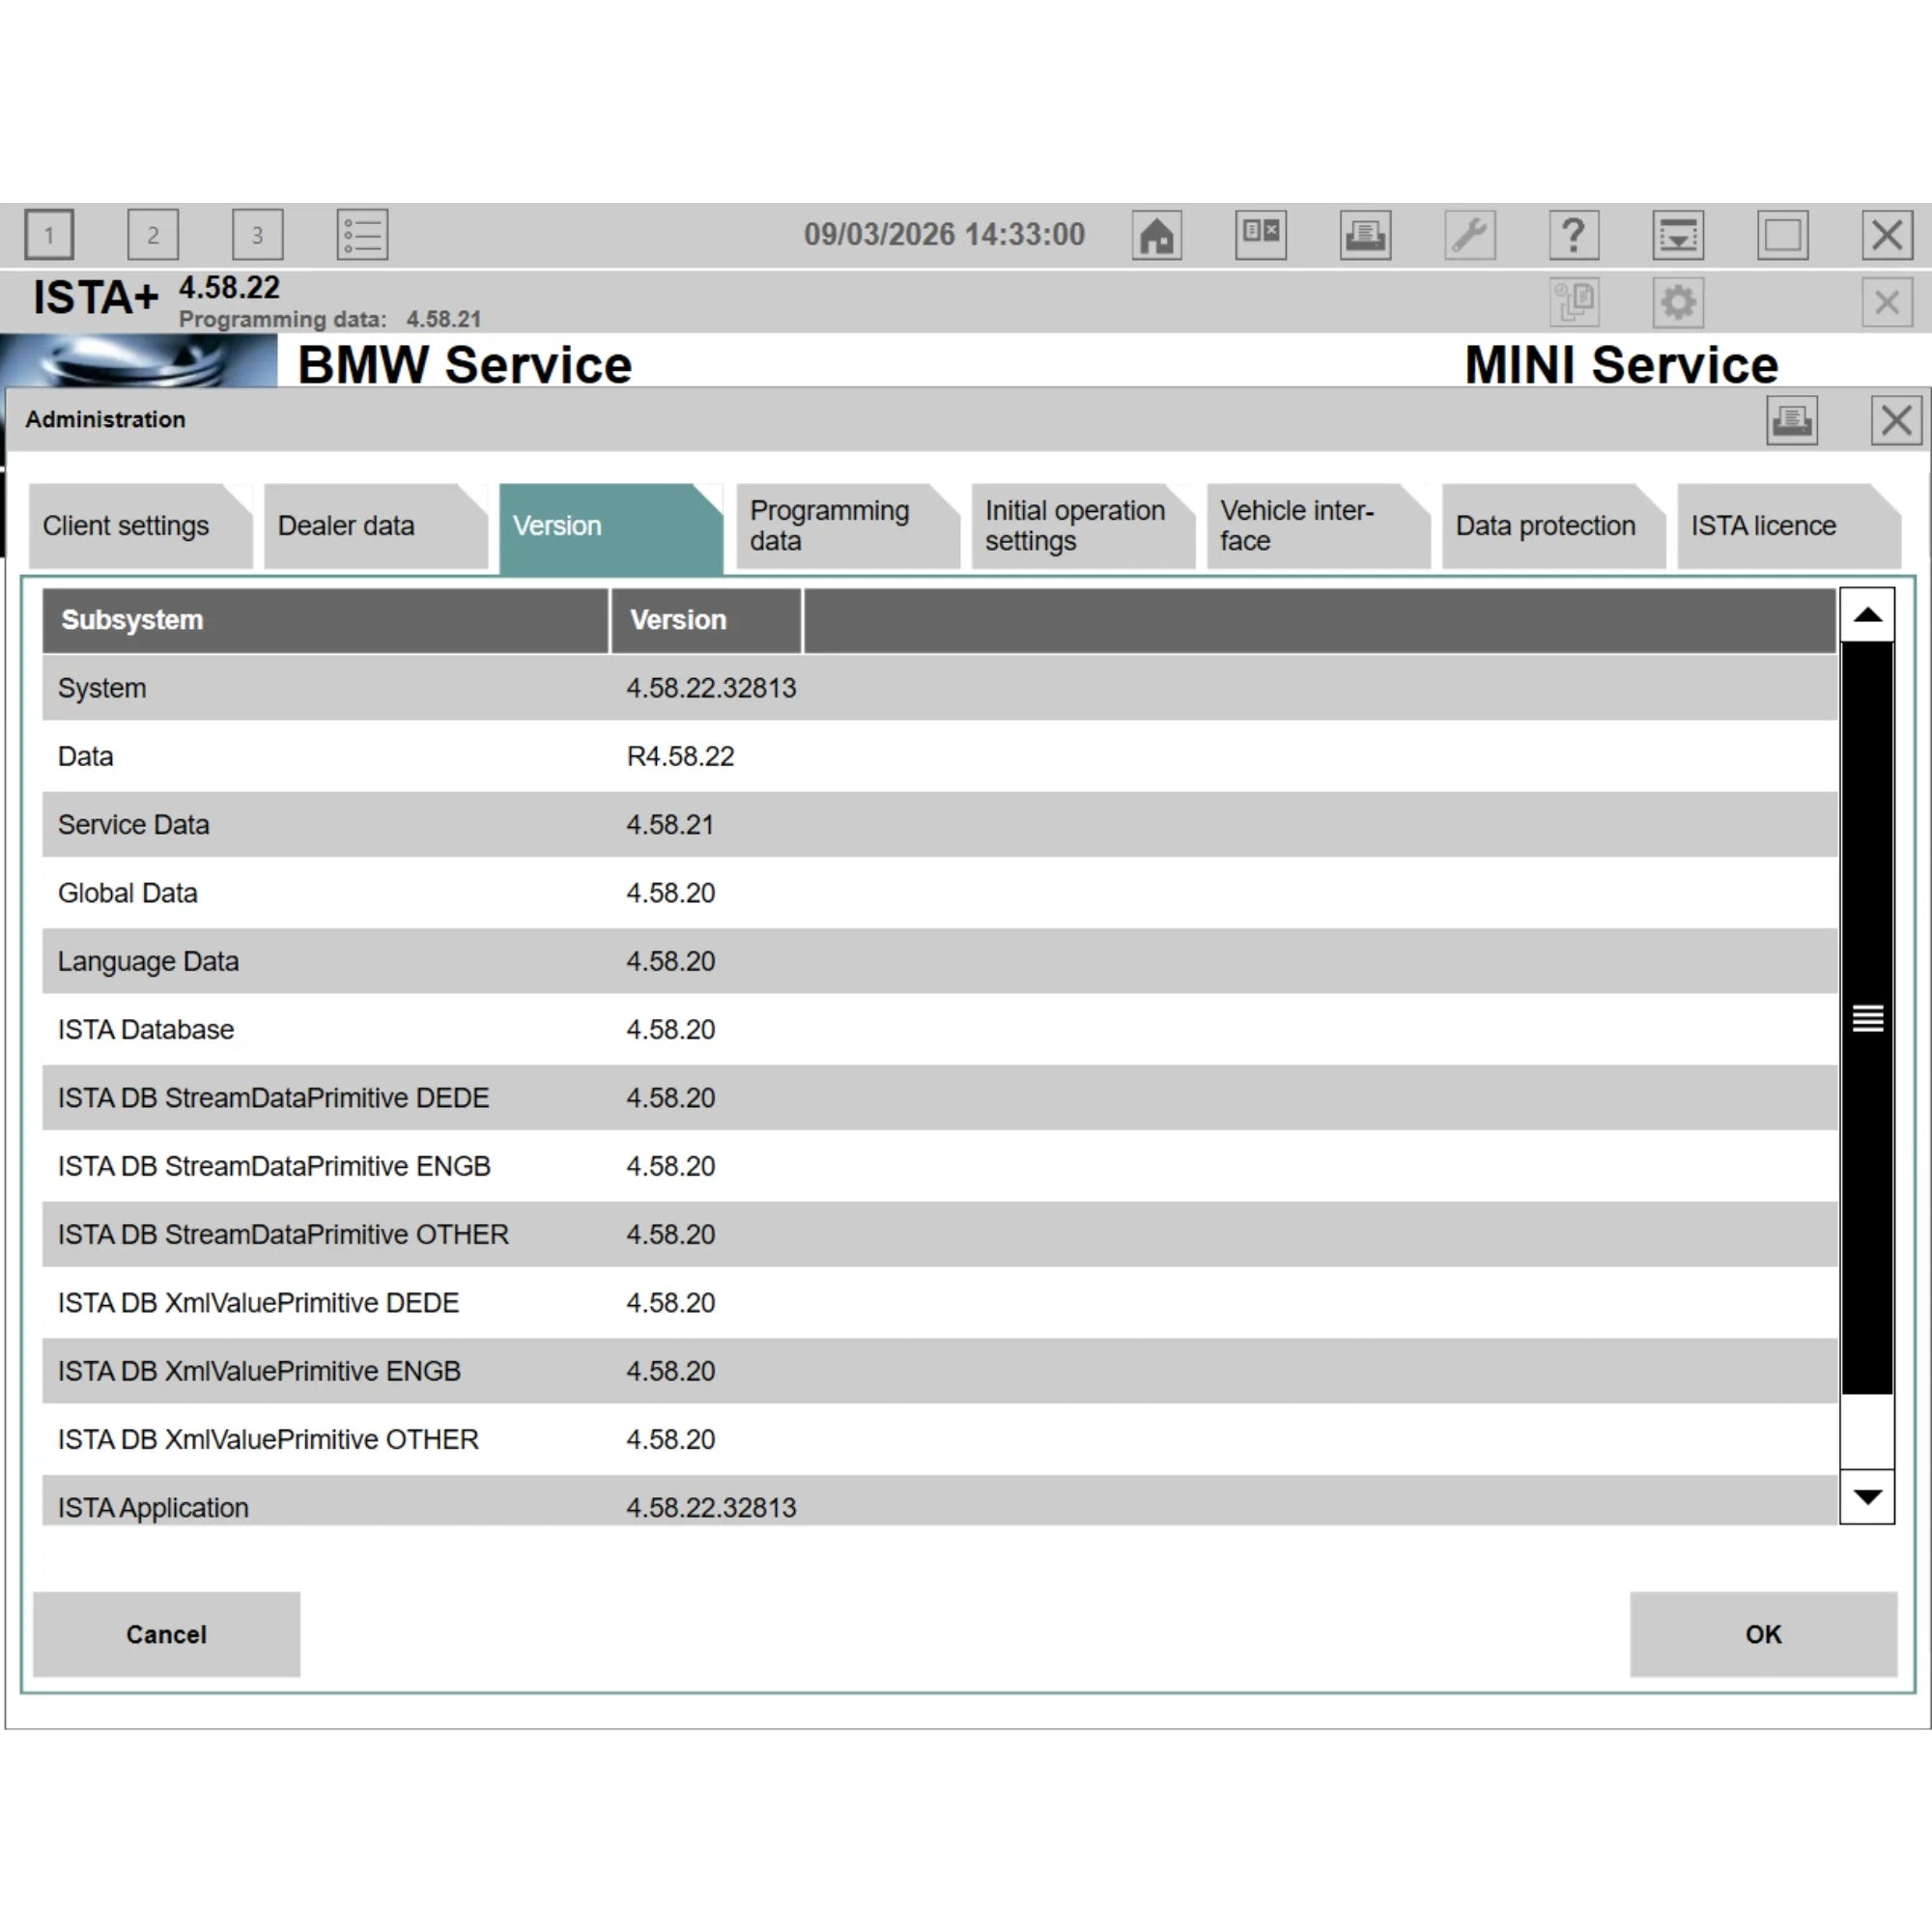Click the Cancel button
This screenshot has width=1932, height=1932.
166,1634
